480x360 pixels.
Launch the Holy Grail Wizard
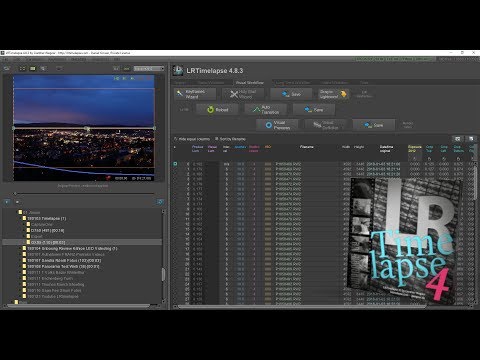[x=244, y=94]
